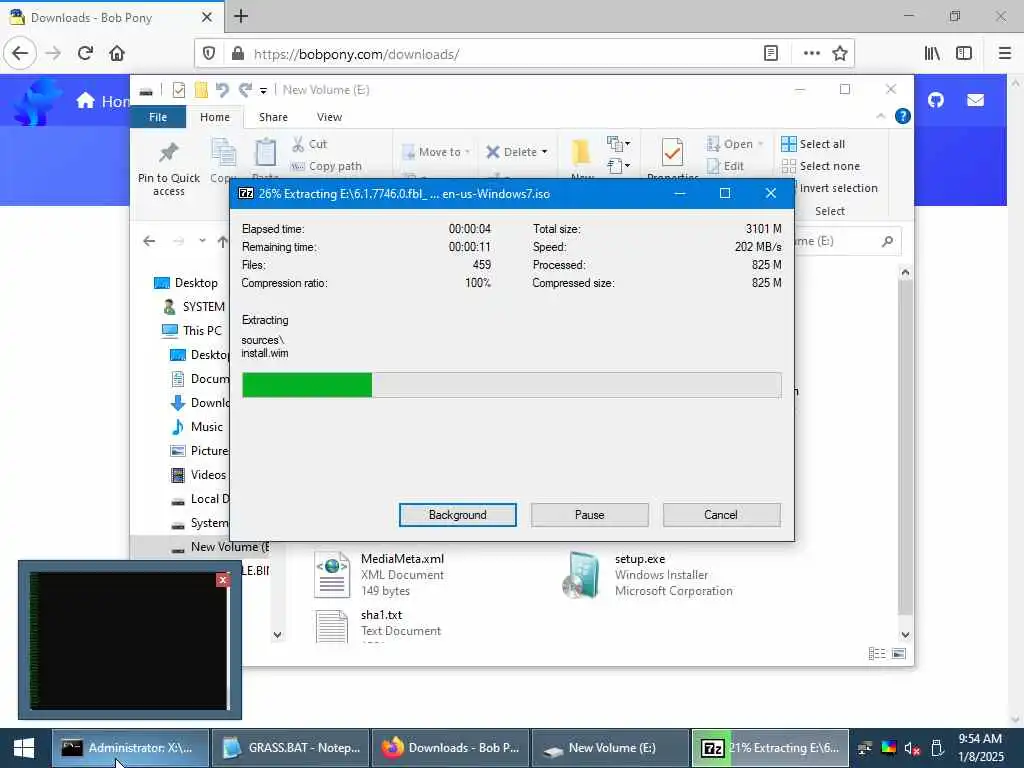Collapse the Explorer ribbon chevron
The height and width of the screenshot is (768, 1024).
[880, 116]
